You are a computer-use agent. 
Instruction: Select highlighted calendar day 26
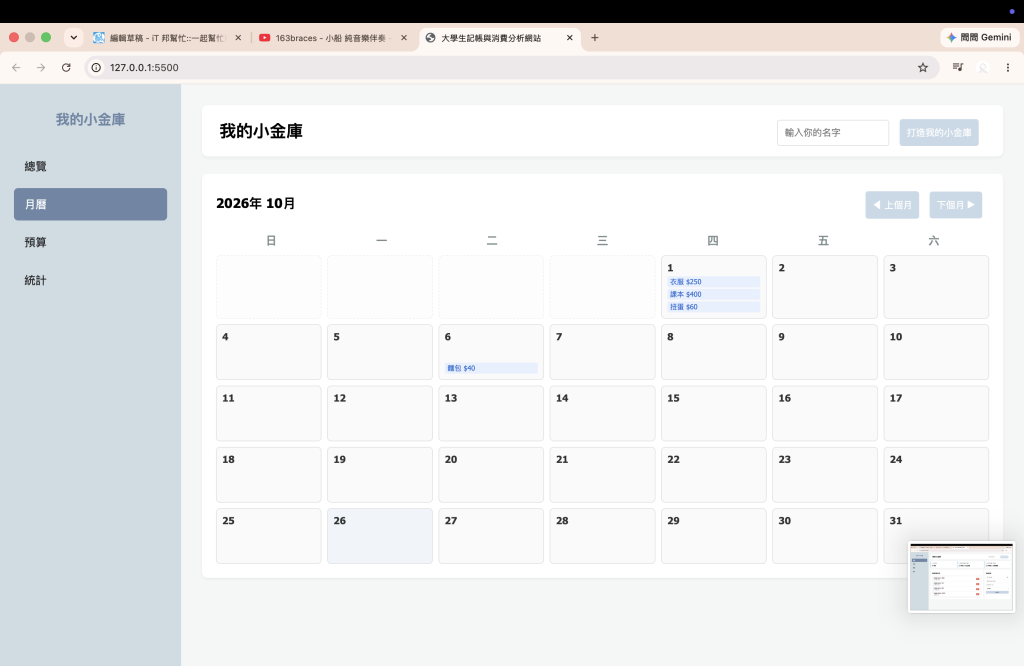tap(380, 536)
